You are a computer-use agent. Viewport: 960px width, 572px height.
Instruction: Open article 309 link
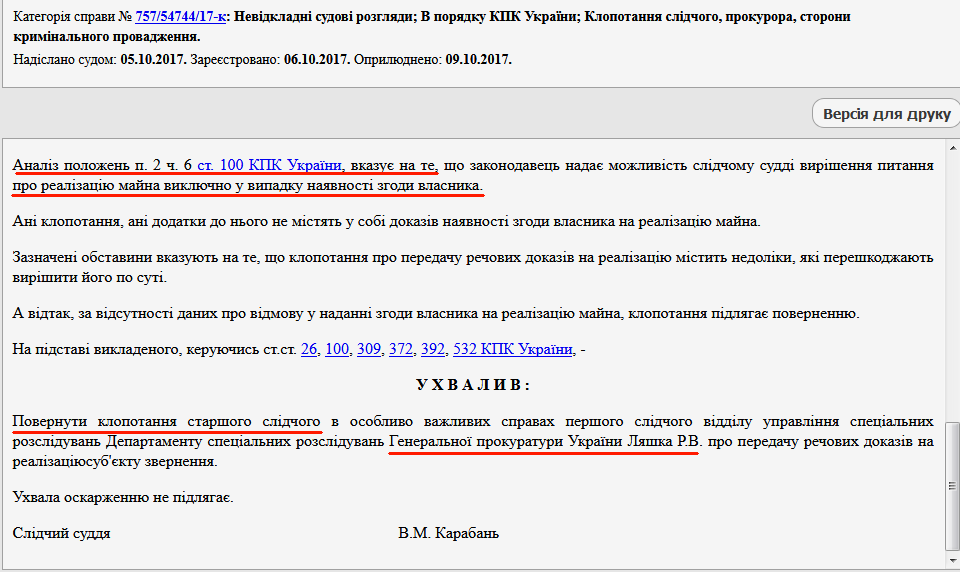369,349
